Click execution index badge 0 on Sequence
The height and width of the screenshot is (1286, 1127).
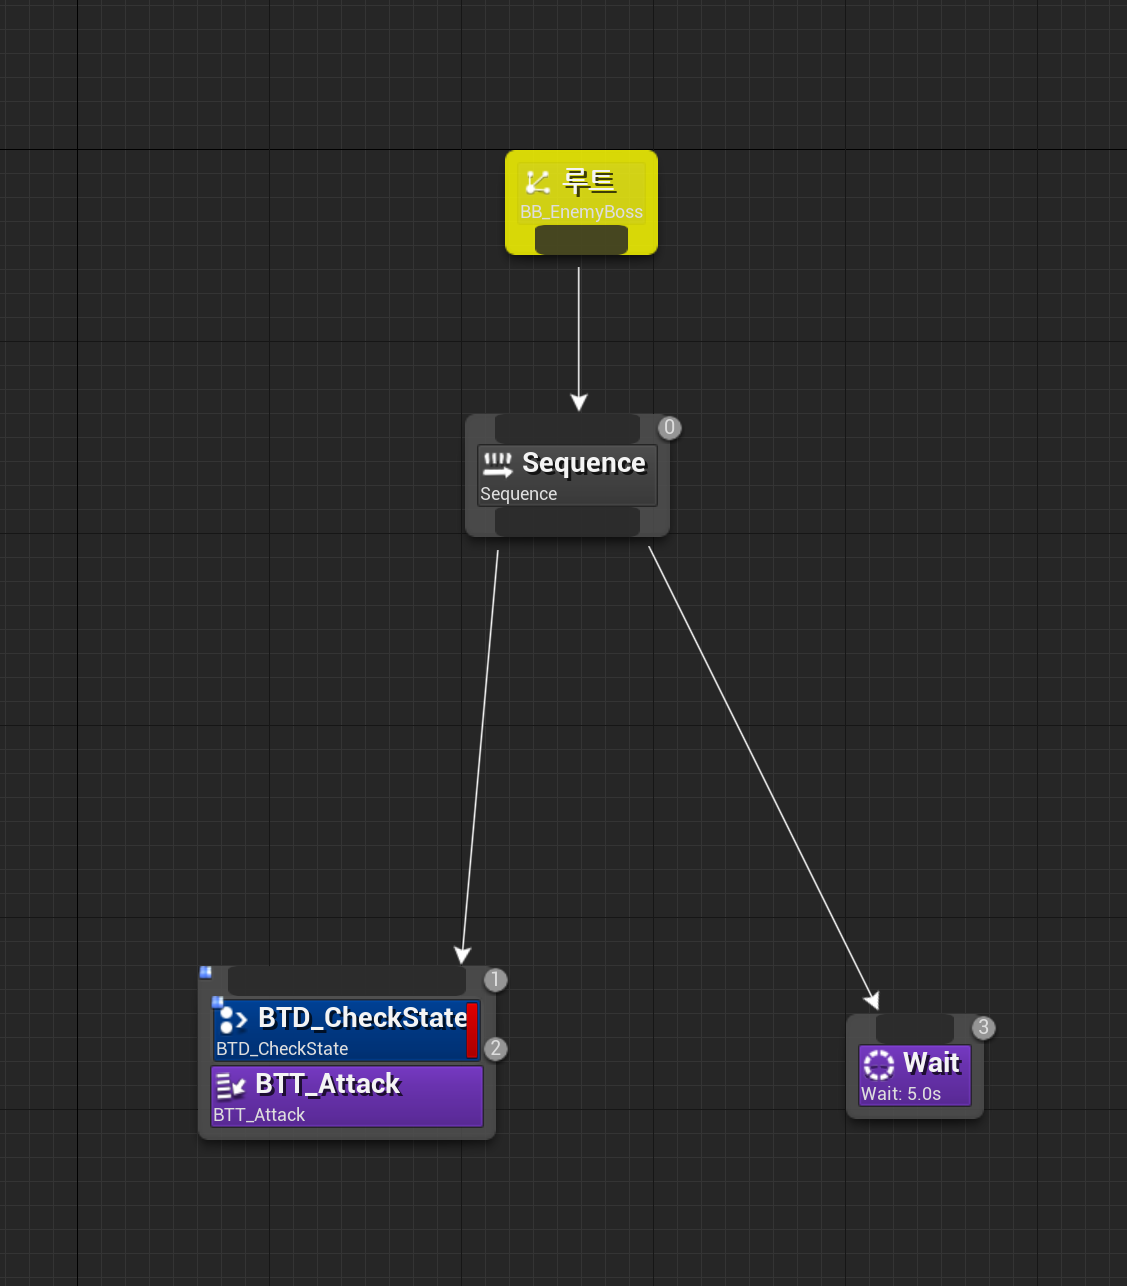point(670,428)
